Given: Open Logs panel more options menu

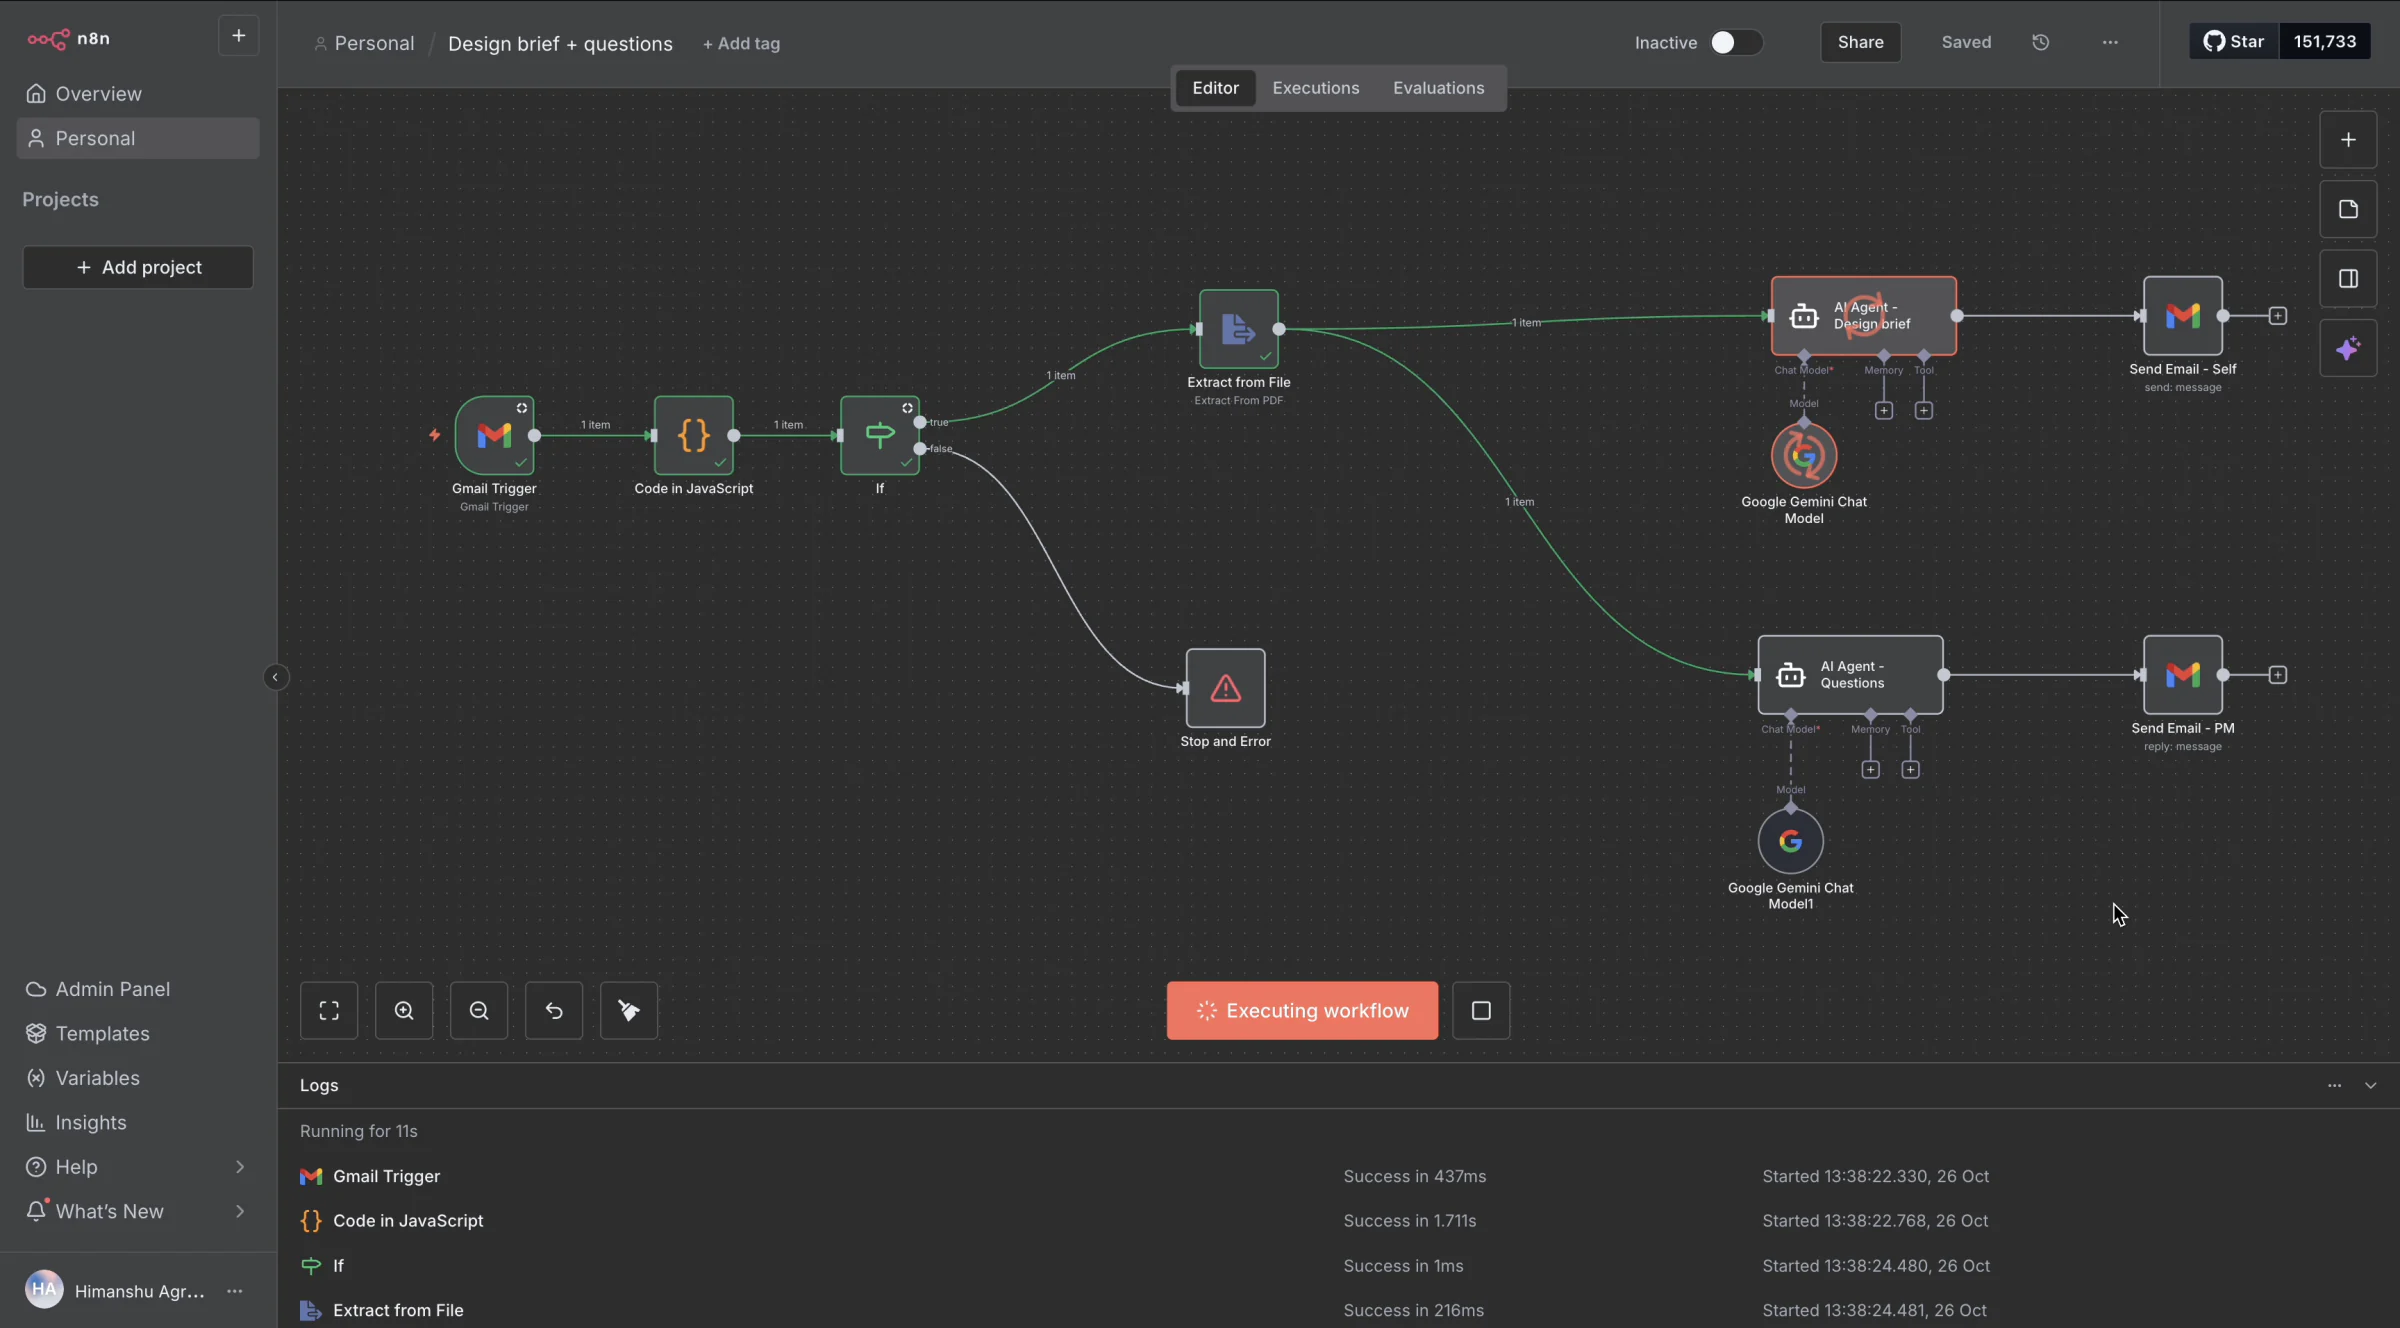Looking at the screenshot, I should tap(2334, 1085).
